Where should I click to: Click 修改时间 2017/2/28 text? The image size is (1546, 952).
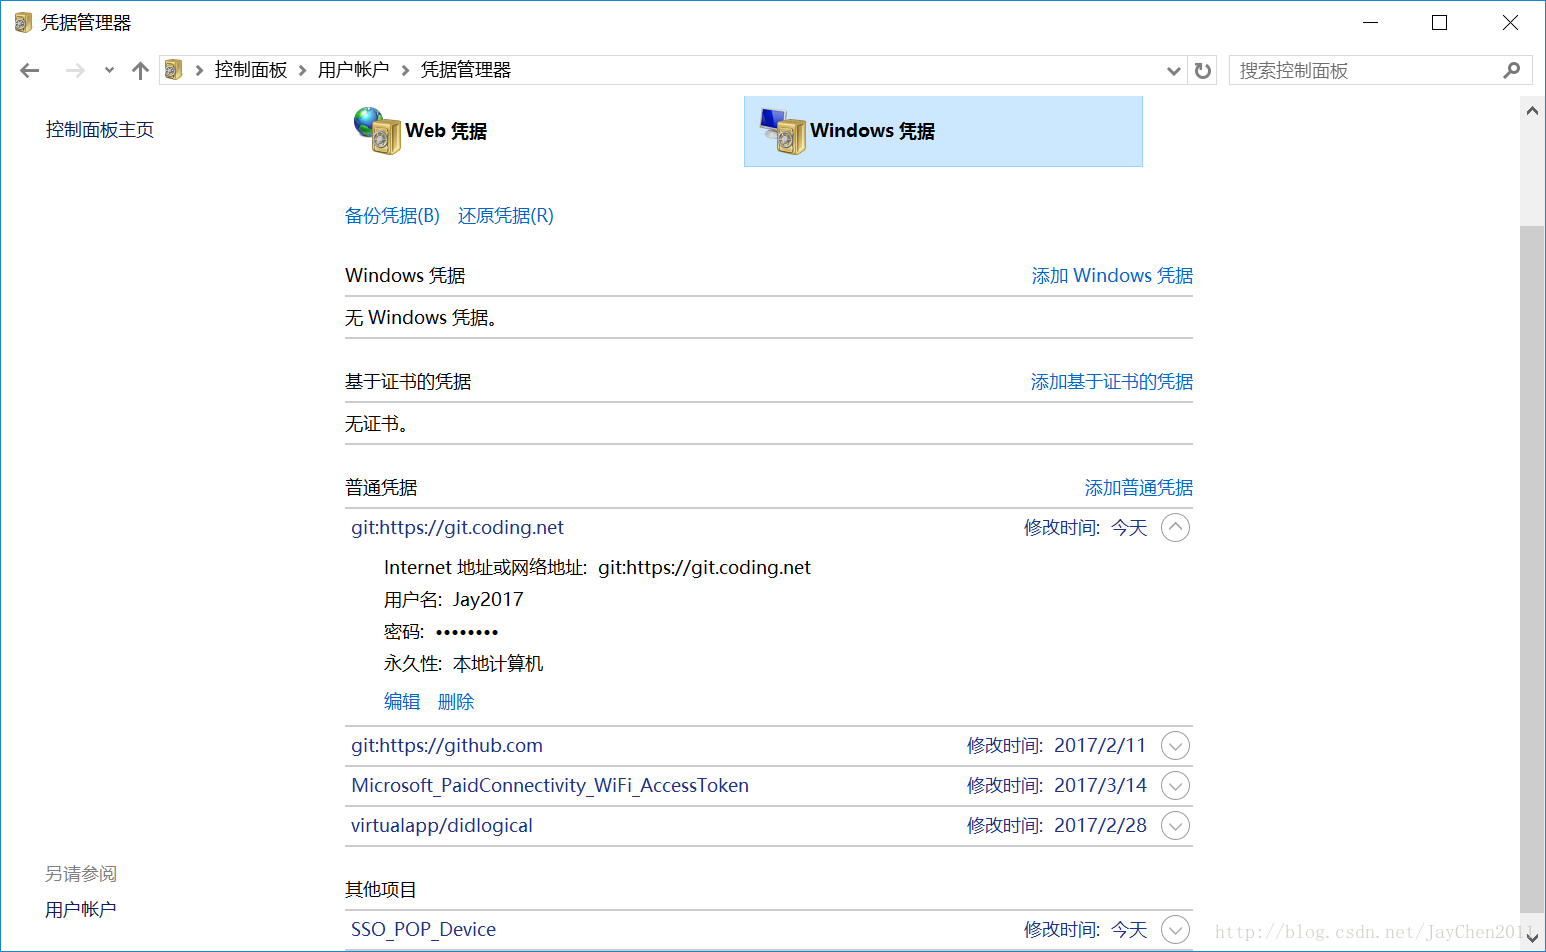click(x=1056, y=826)
